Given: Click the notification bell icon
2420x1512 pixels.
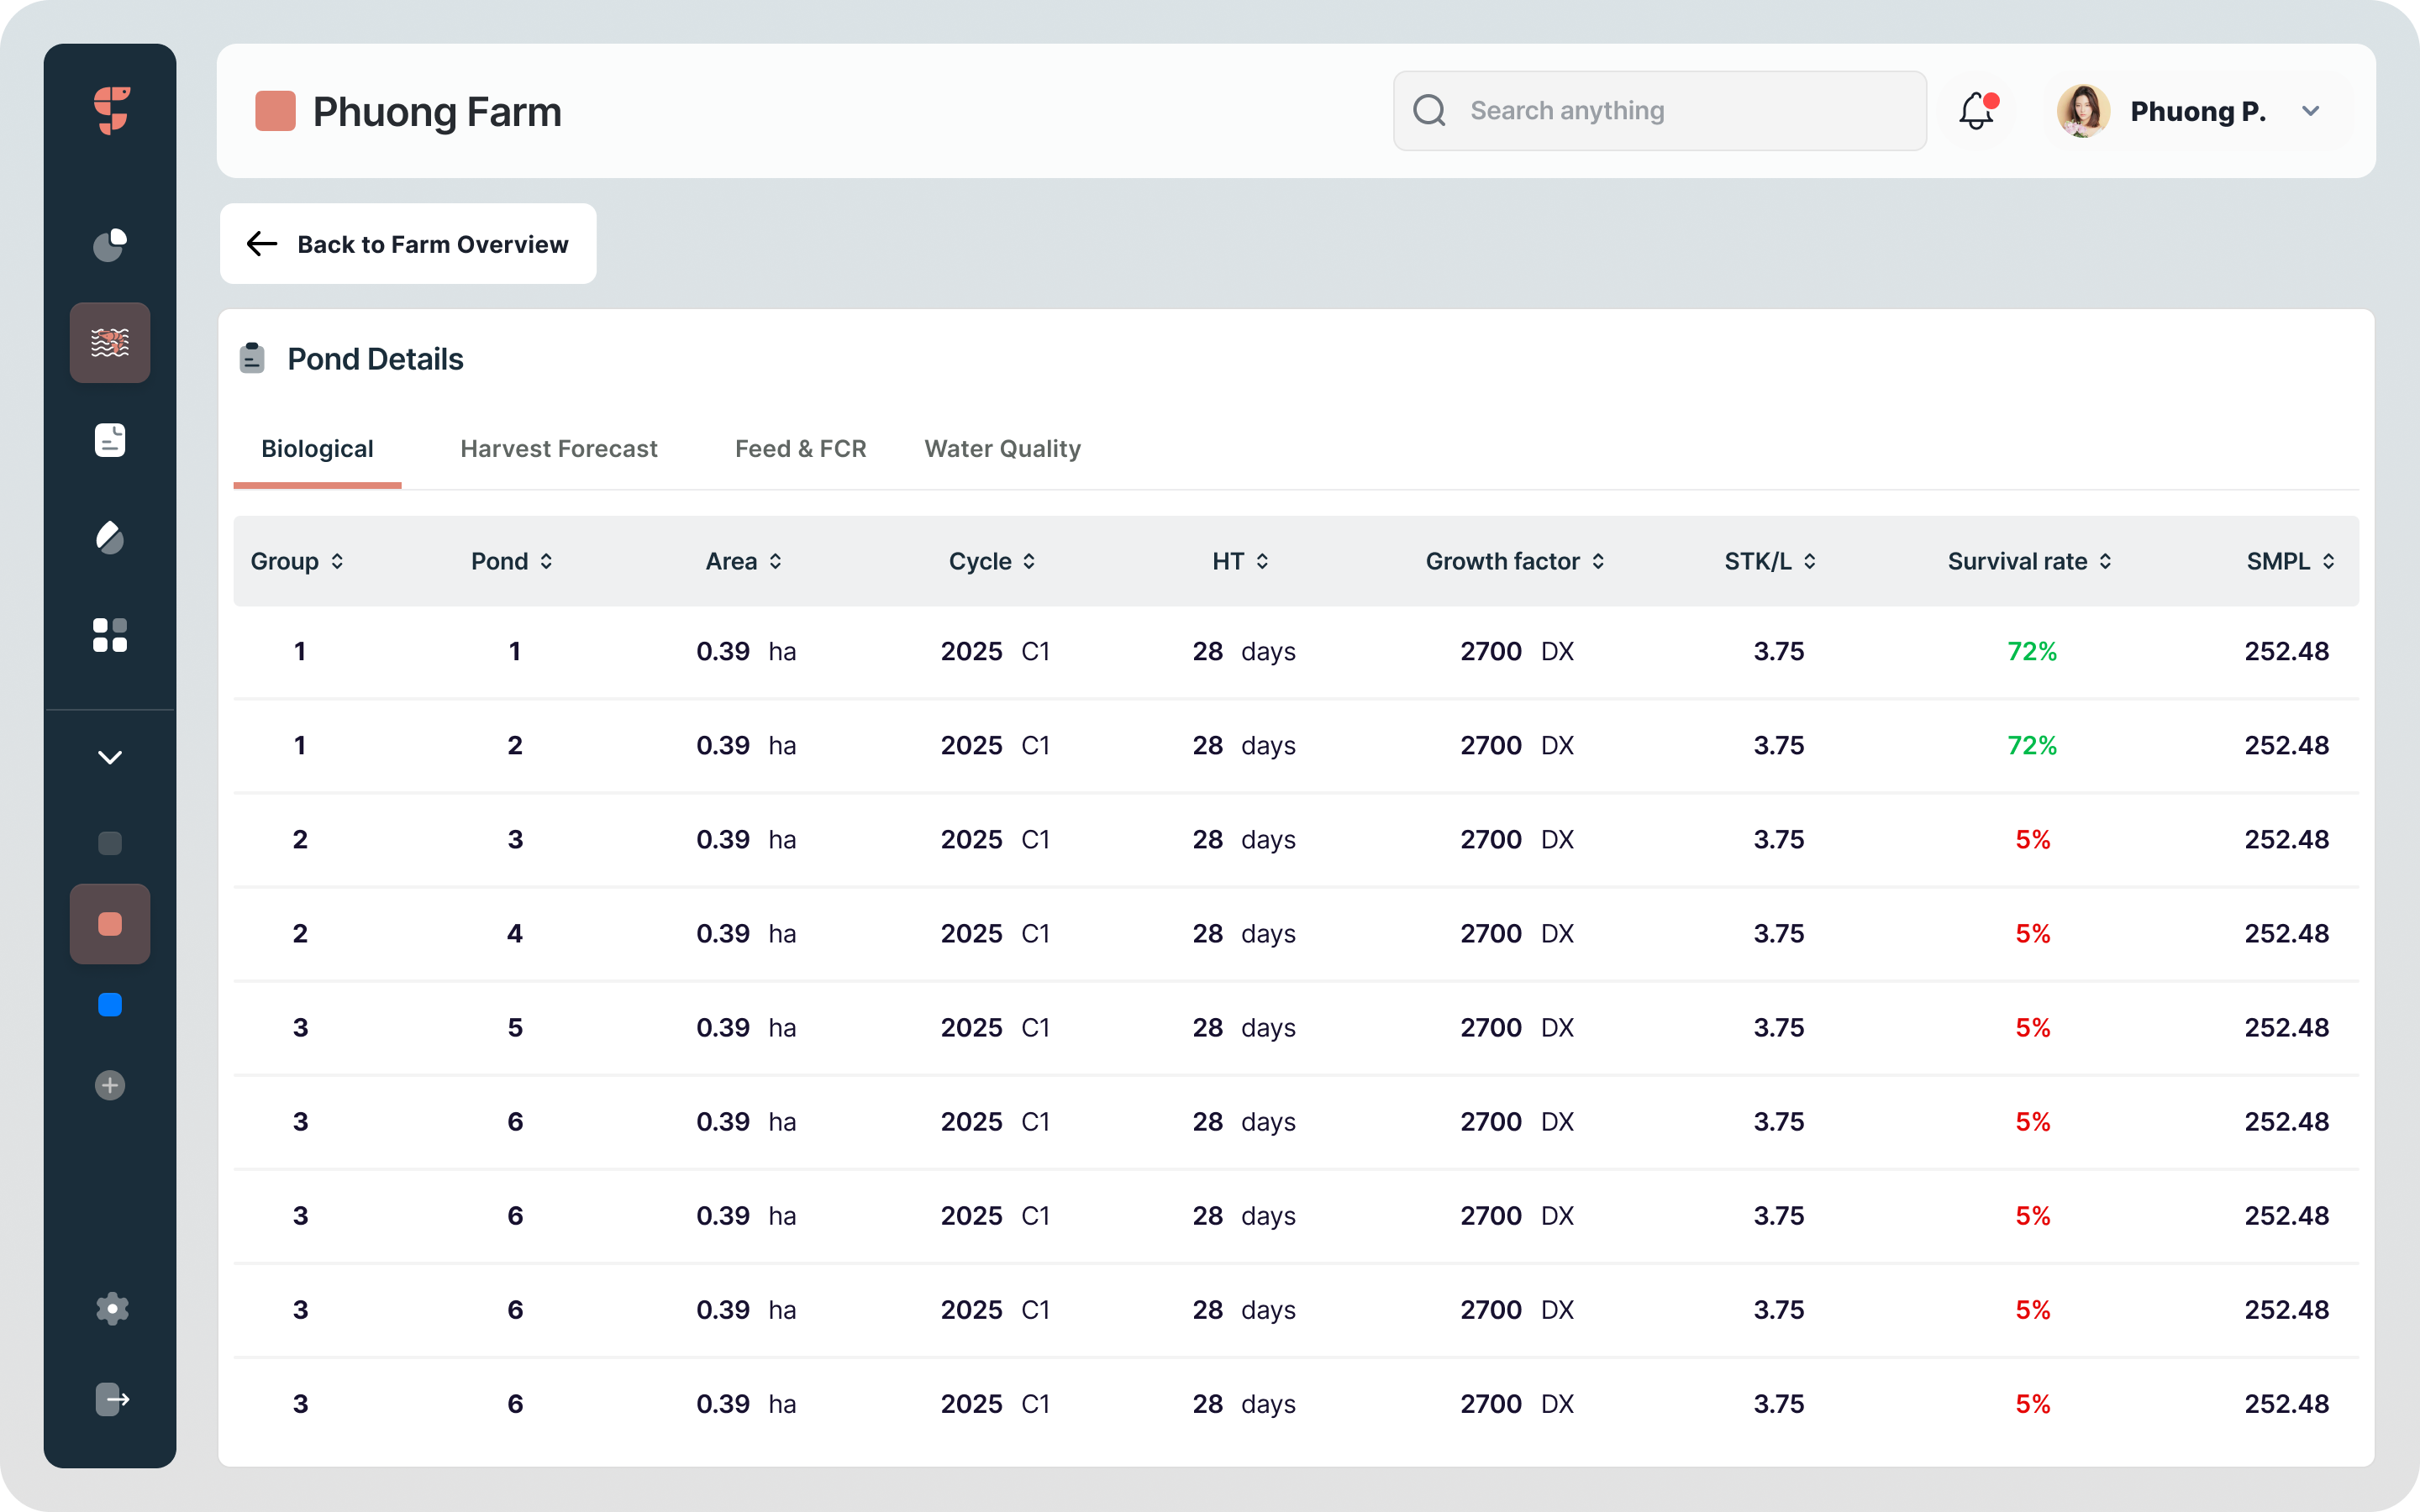Looking at the screenshot, I should [x=1976, y=111].
